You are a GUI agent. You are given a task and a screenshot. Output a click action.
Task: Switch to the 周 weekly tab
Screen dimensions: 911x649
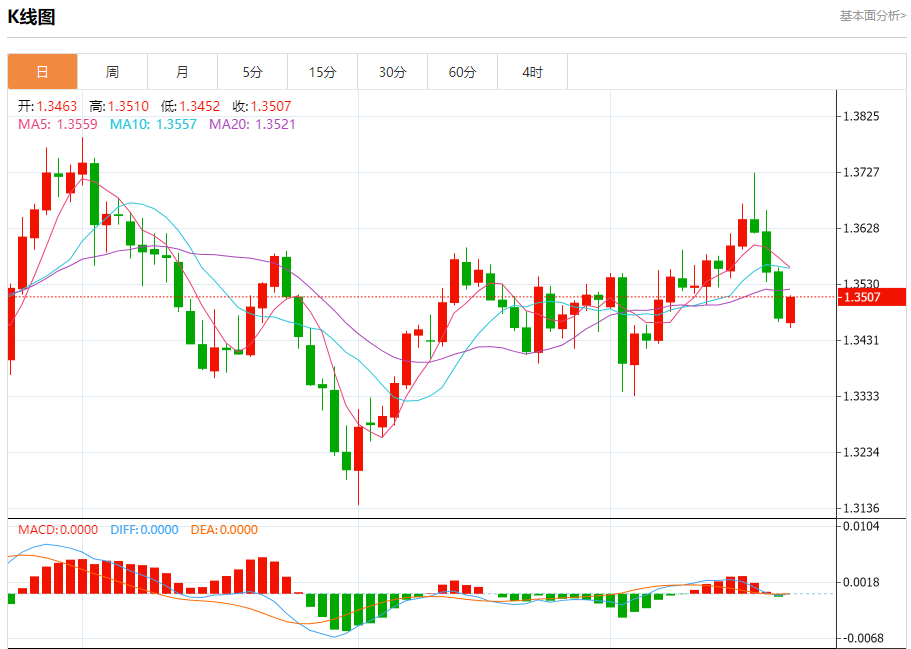click(112, 72)
